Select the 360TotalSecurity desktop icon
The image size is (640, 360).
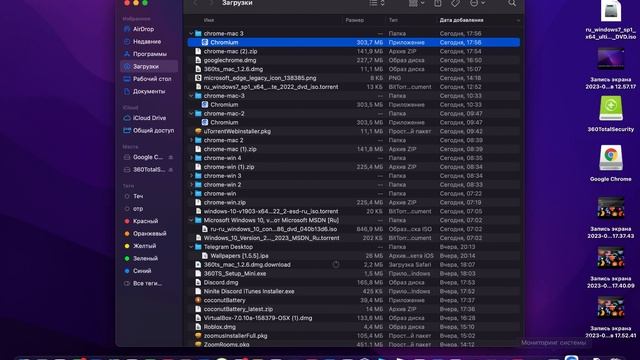(x=611, y=109)
